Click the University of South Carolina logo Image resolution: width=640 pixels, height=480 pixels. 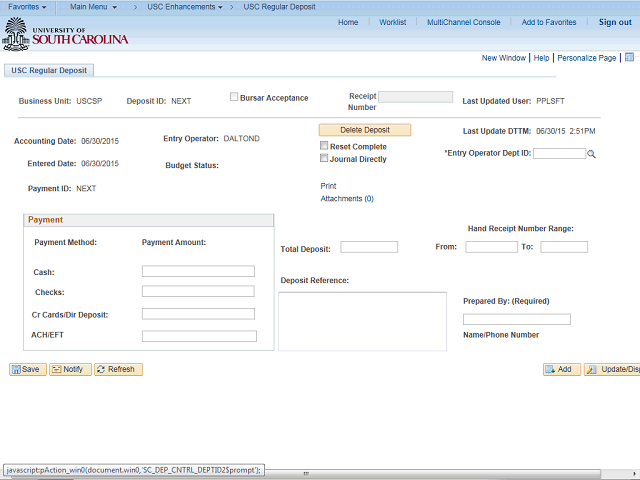[x=65, y=35]
